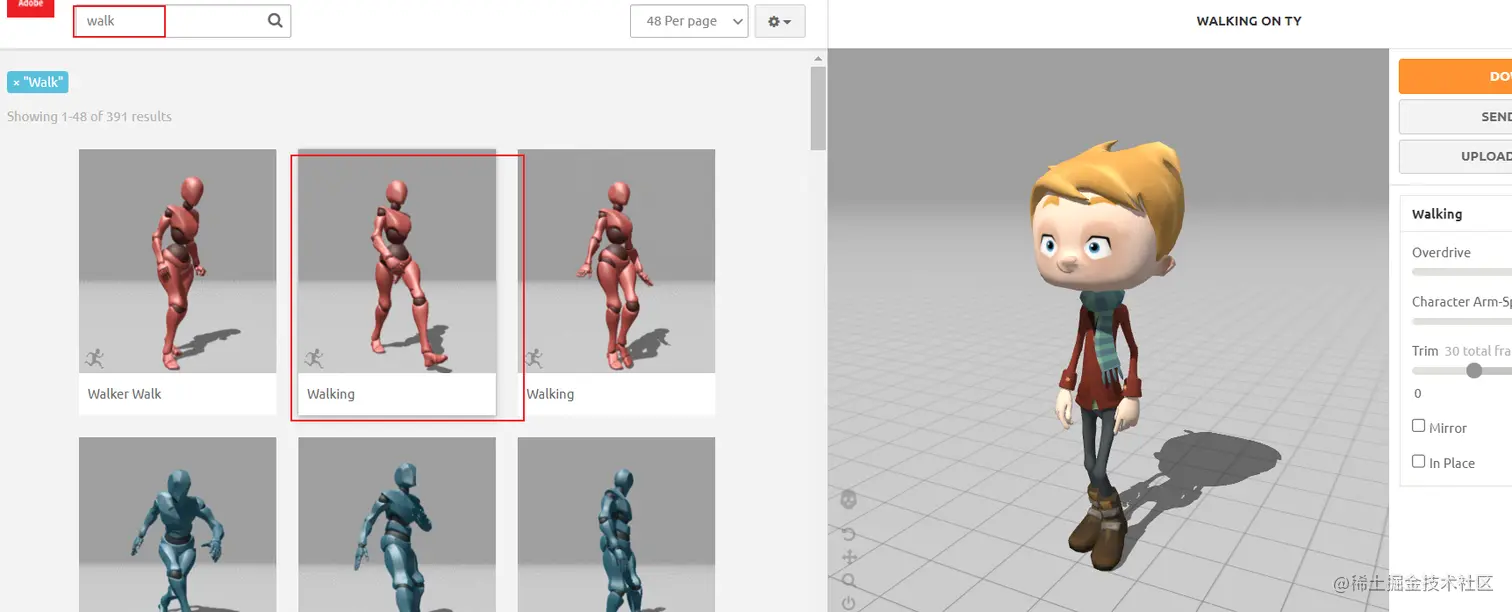The height and width of the screenshot is (612, 1512).
Task: Click the Walker Walk label text
Action: 124,394
